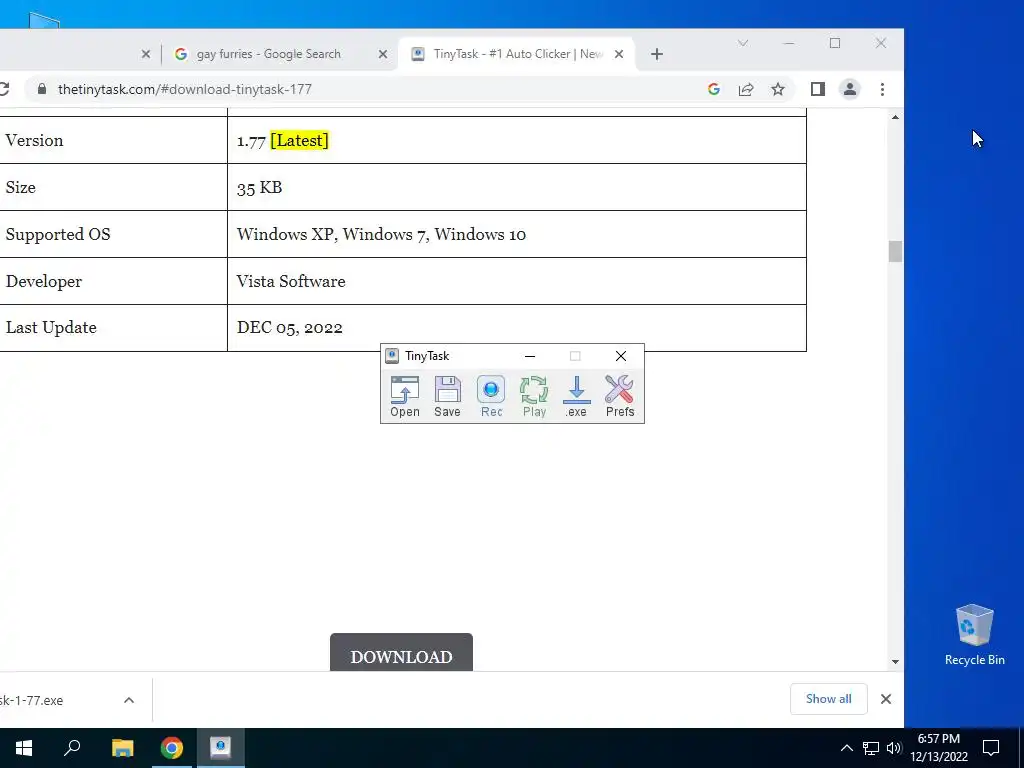Close the downloads bar
Screen dimensions: 1024x768
[886, 699]
